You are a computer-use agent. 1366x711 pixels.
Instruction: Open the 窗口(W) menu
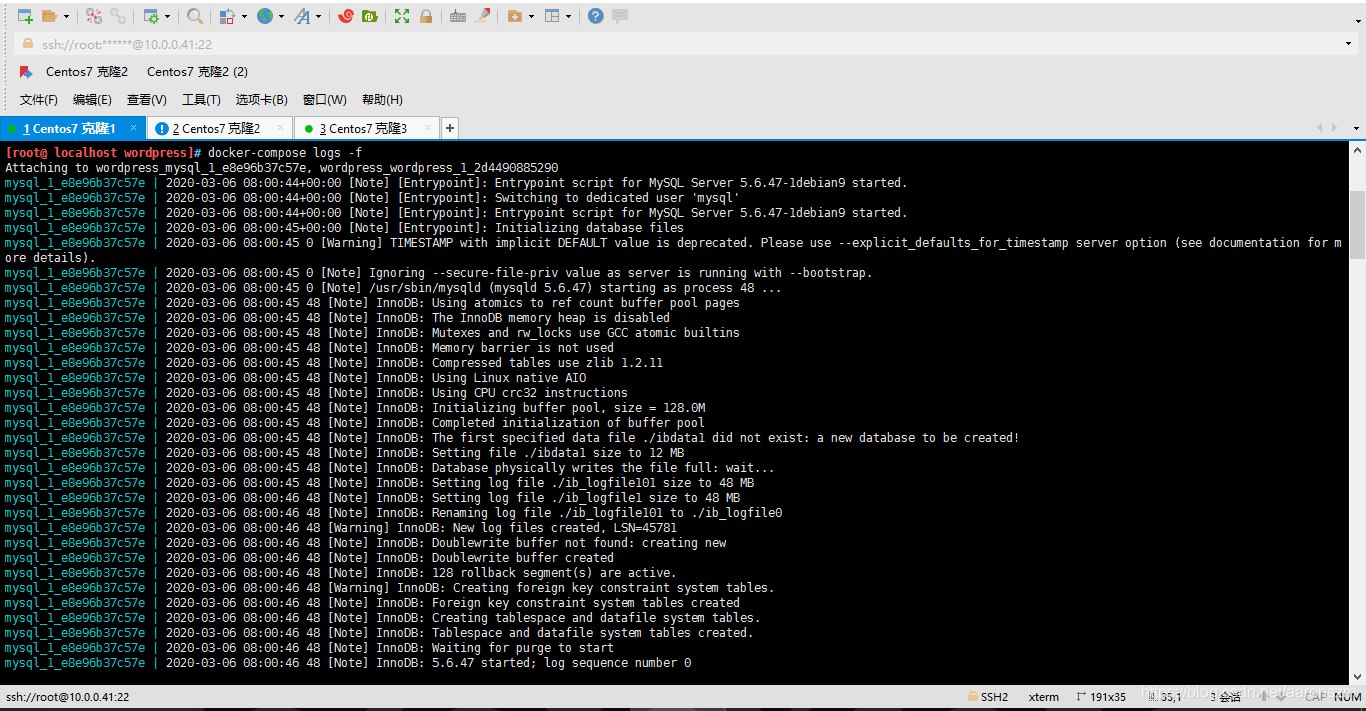(325, 100)
